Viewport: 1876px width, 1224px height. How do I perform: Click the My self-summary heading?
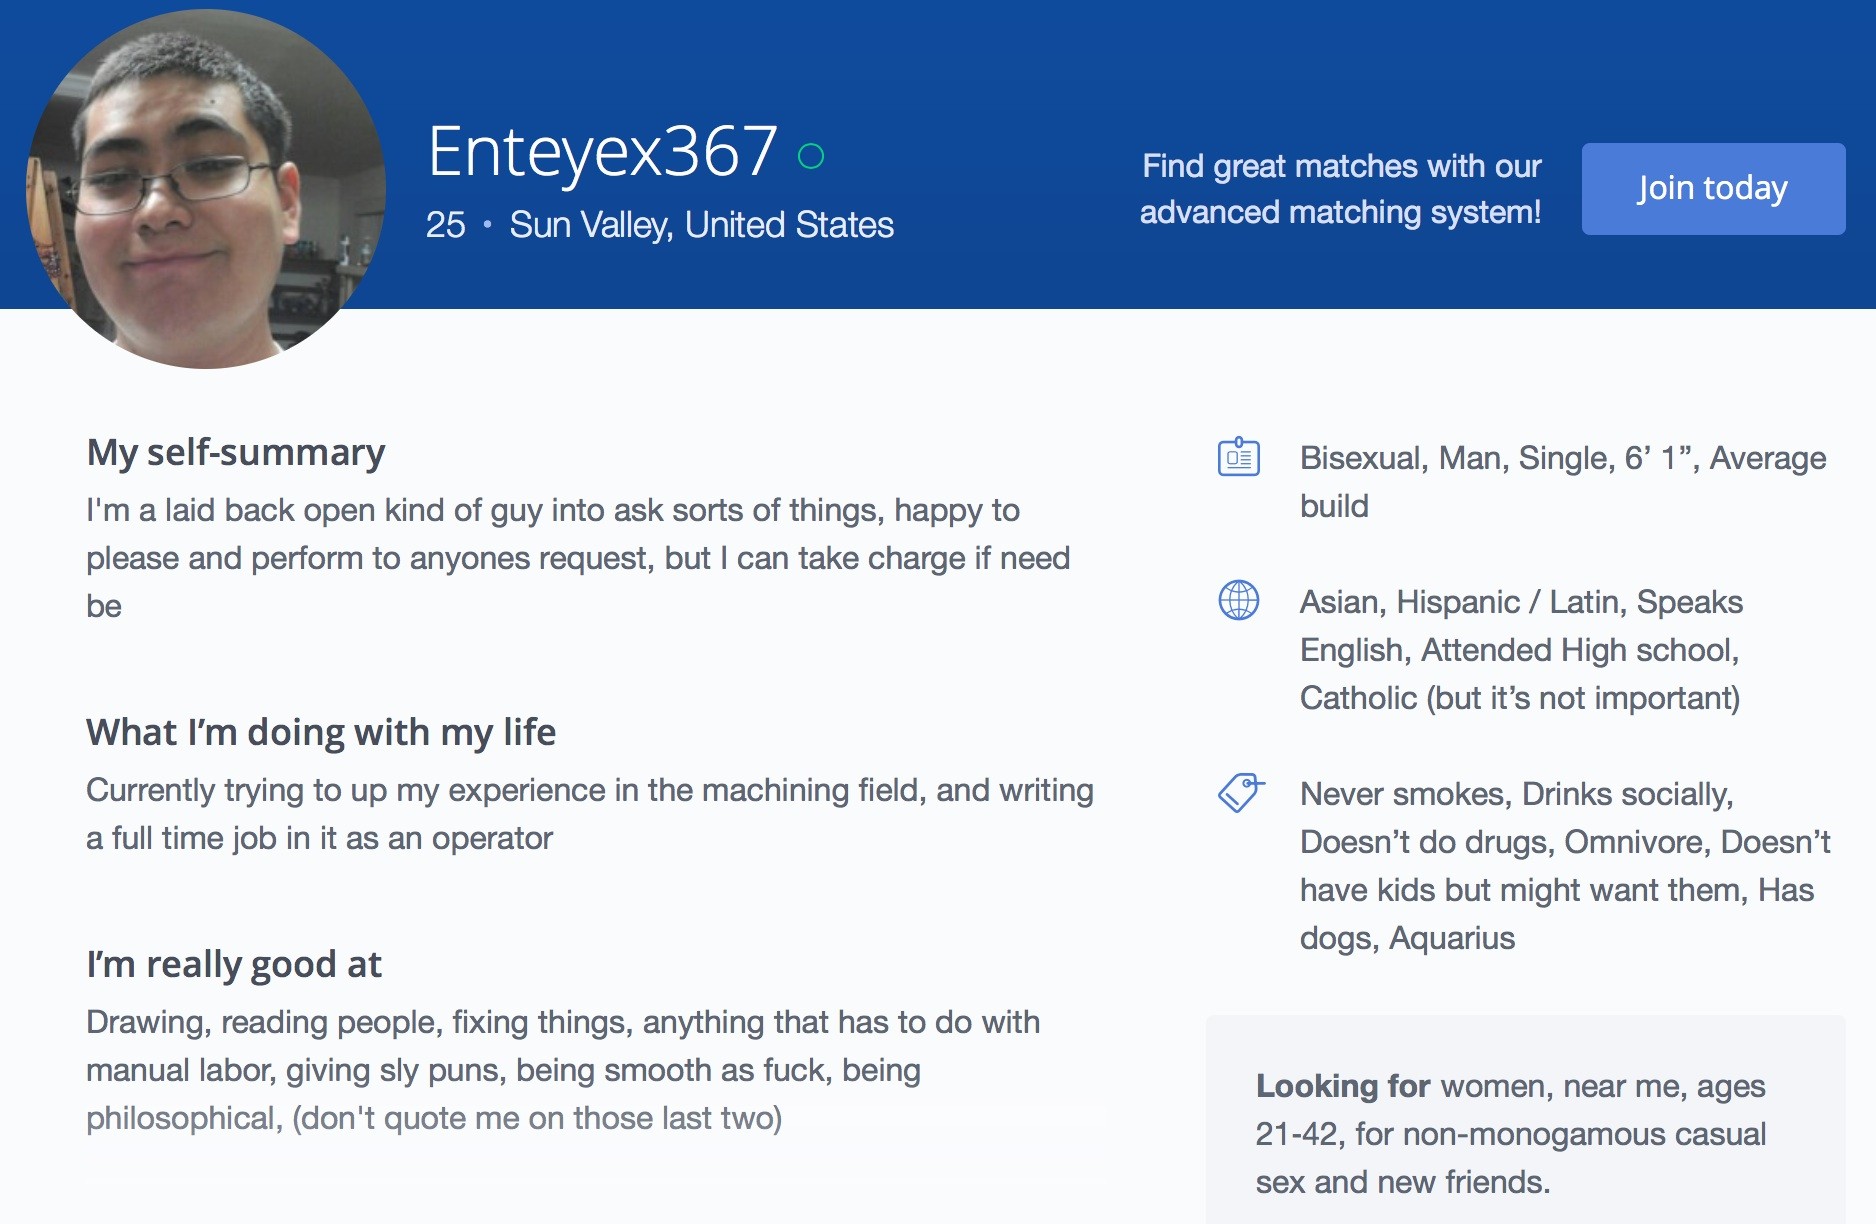[x=236, y=452]
